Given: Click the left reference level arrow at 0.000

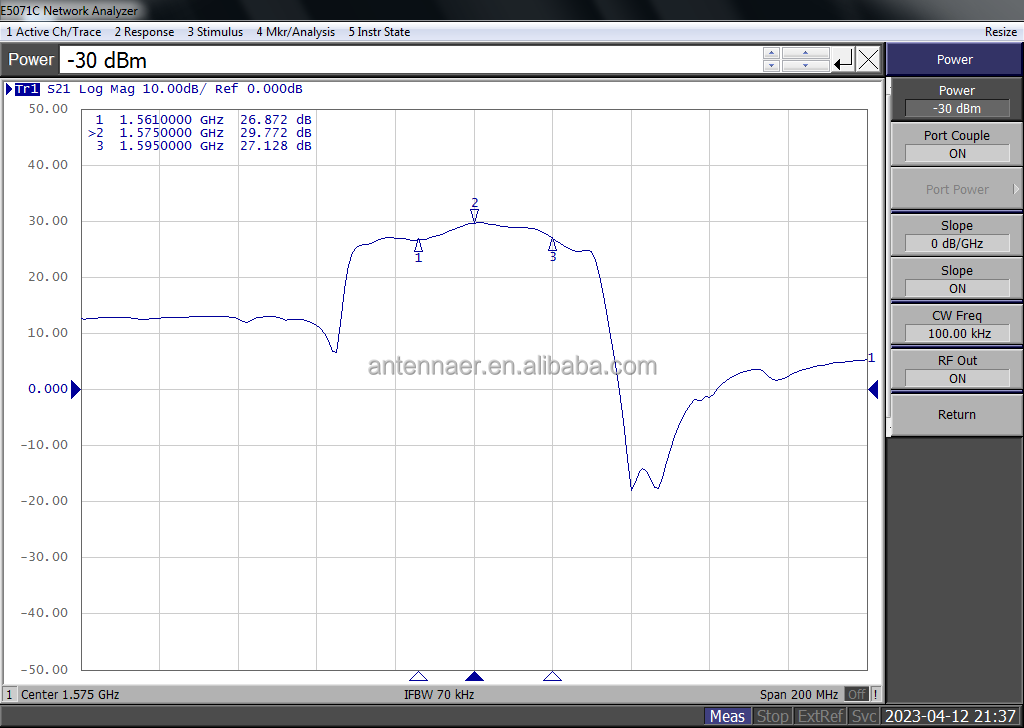Looking at the screenshot, I should point(76,389).
